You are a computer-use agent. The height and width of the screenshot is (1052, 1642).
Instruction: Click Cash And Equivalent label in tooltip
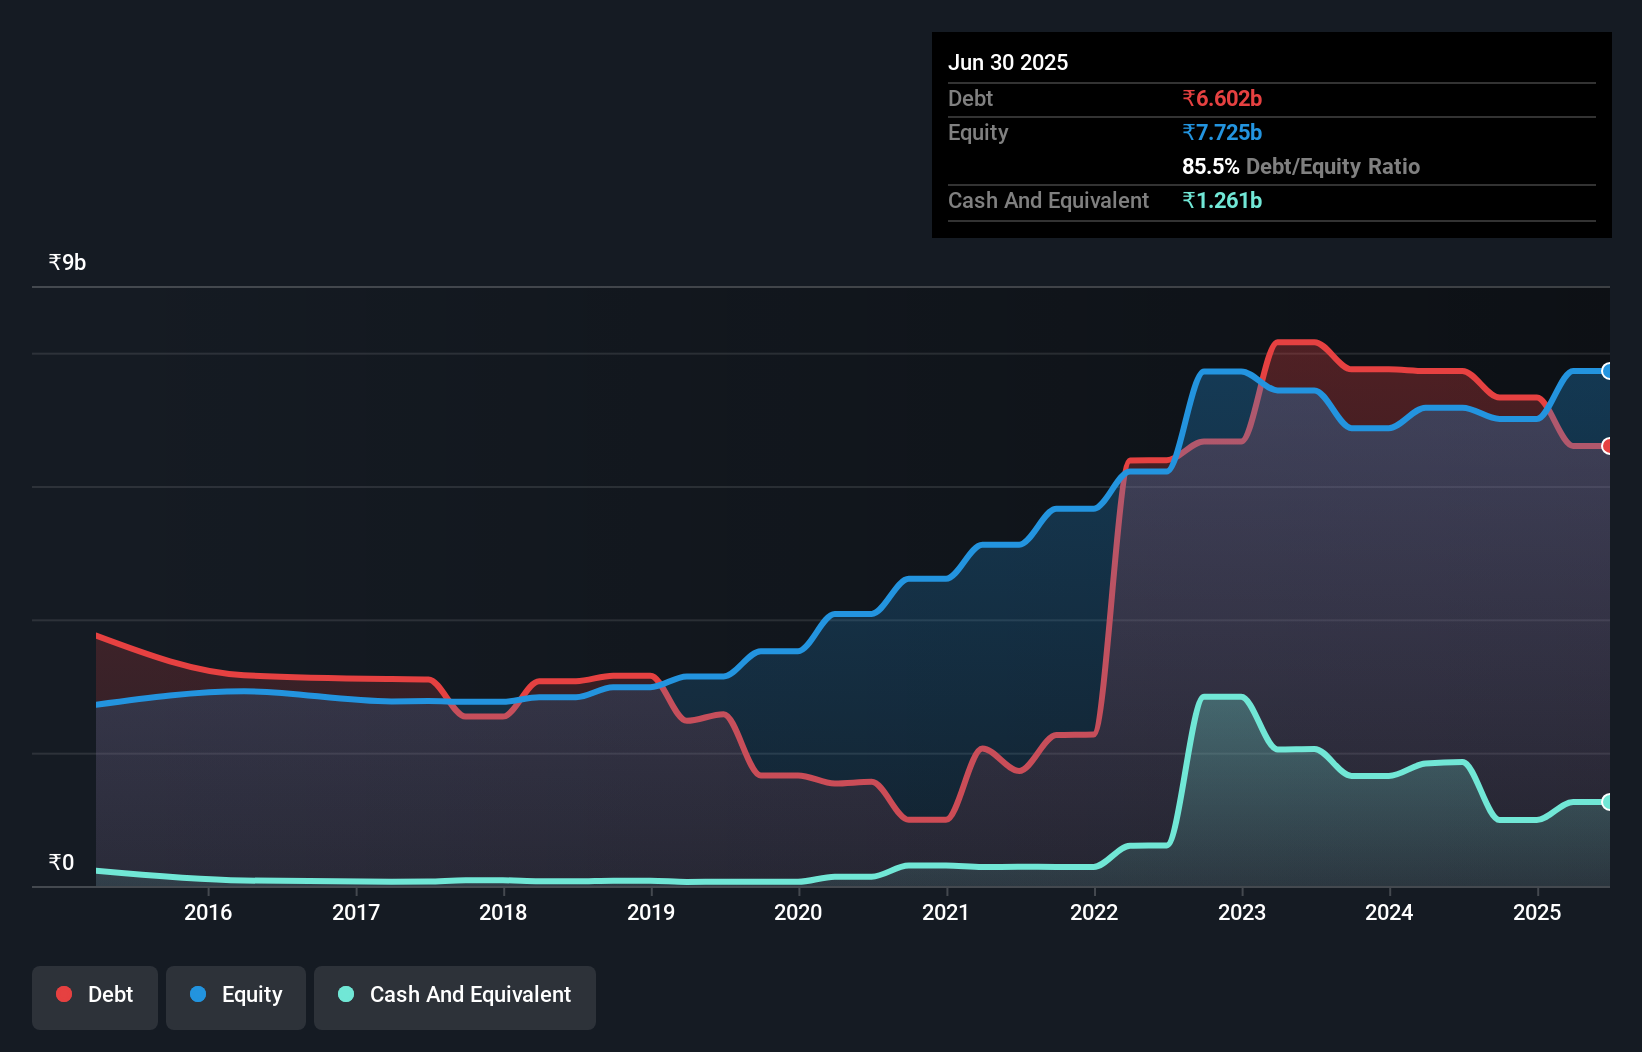tap(1048, 200)
